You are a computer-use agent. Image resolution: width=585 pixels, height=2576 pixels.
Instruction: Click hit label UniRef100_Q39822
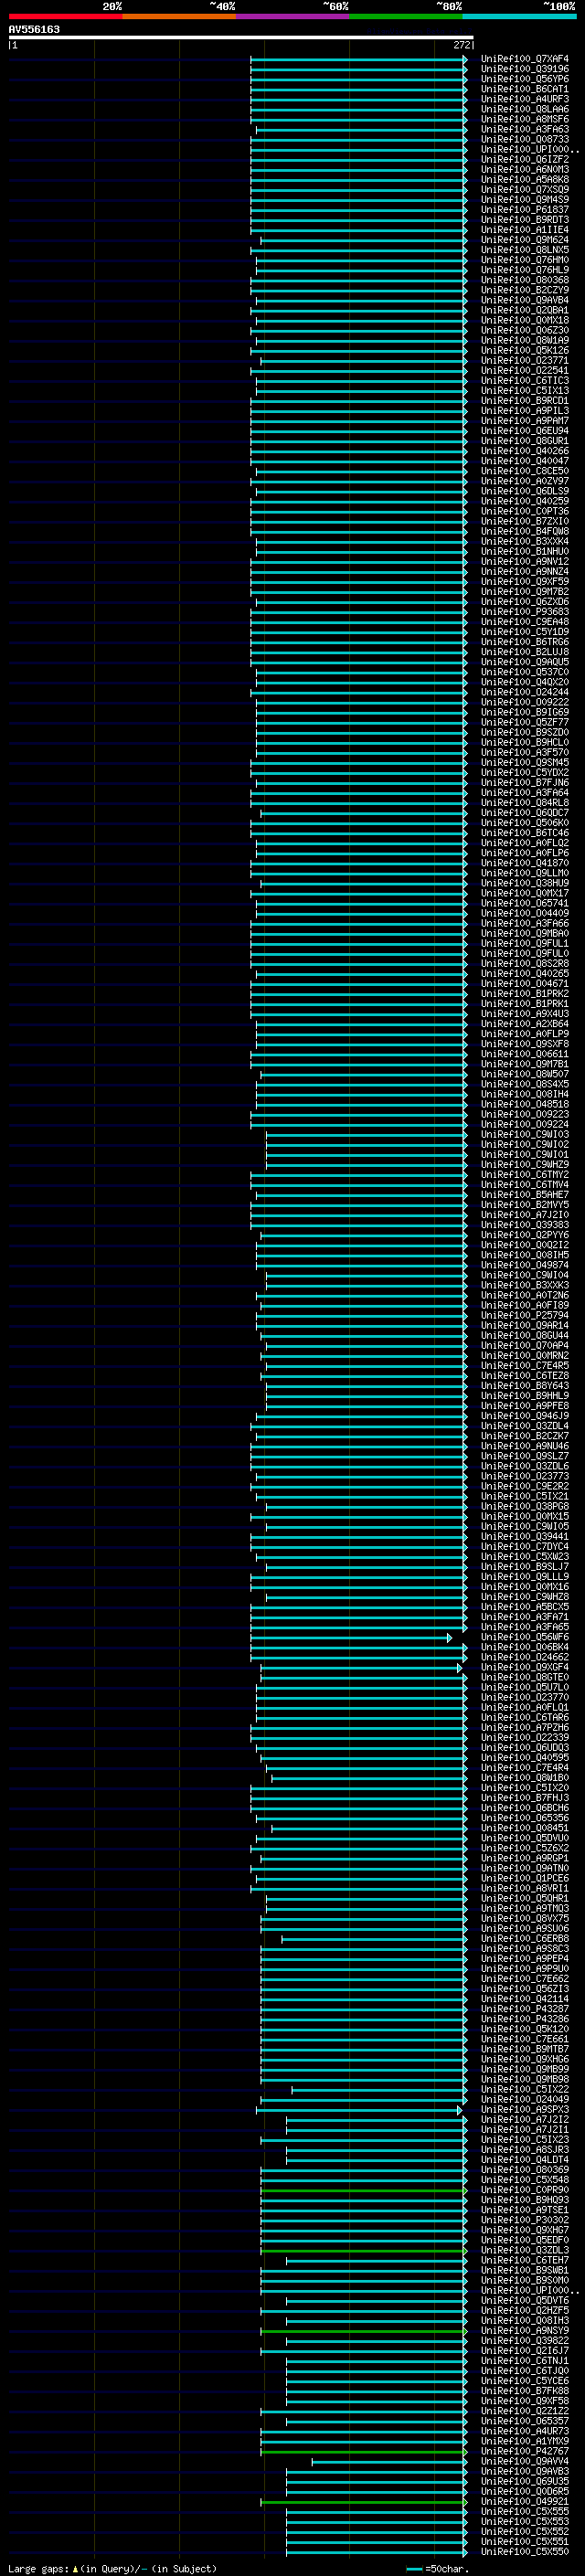[525, 2340]
